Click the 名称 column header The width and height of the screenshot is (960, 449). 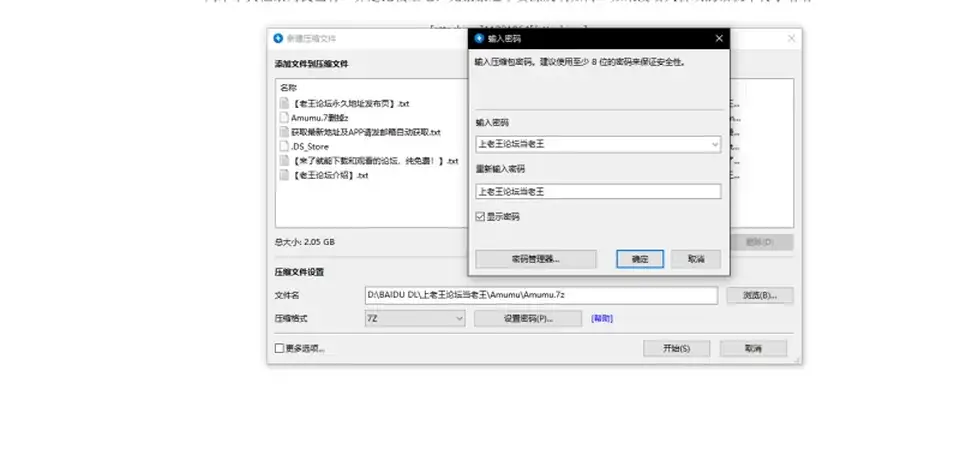point(288,88)
